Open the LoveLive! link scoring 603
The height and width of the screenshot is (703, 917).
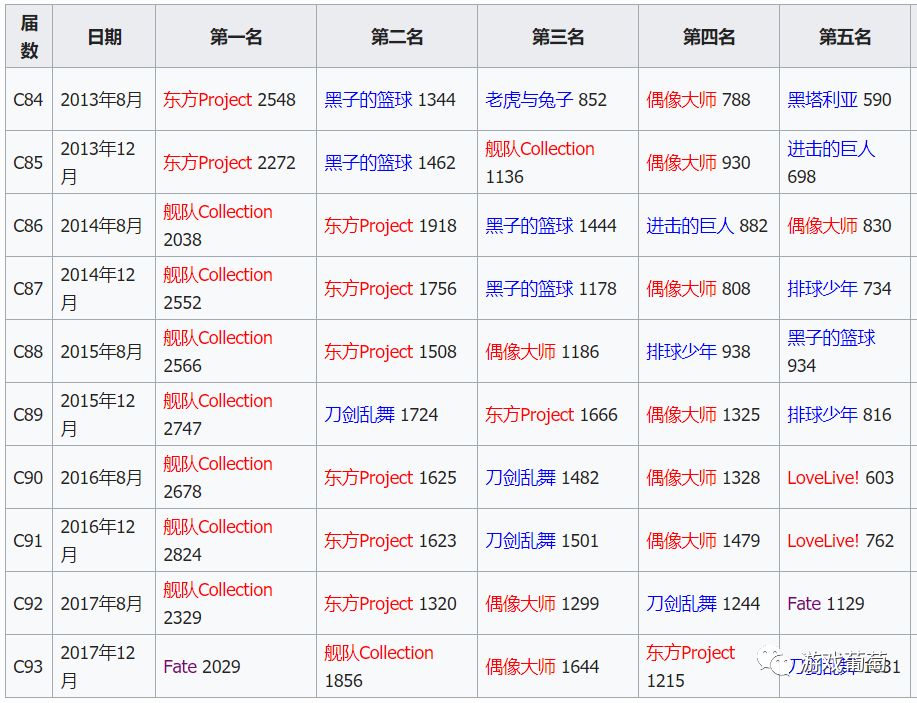pos(823,478)
